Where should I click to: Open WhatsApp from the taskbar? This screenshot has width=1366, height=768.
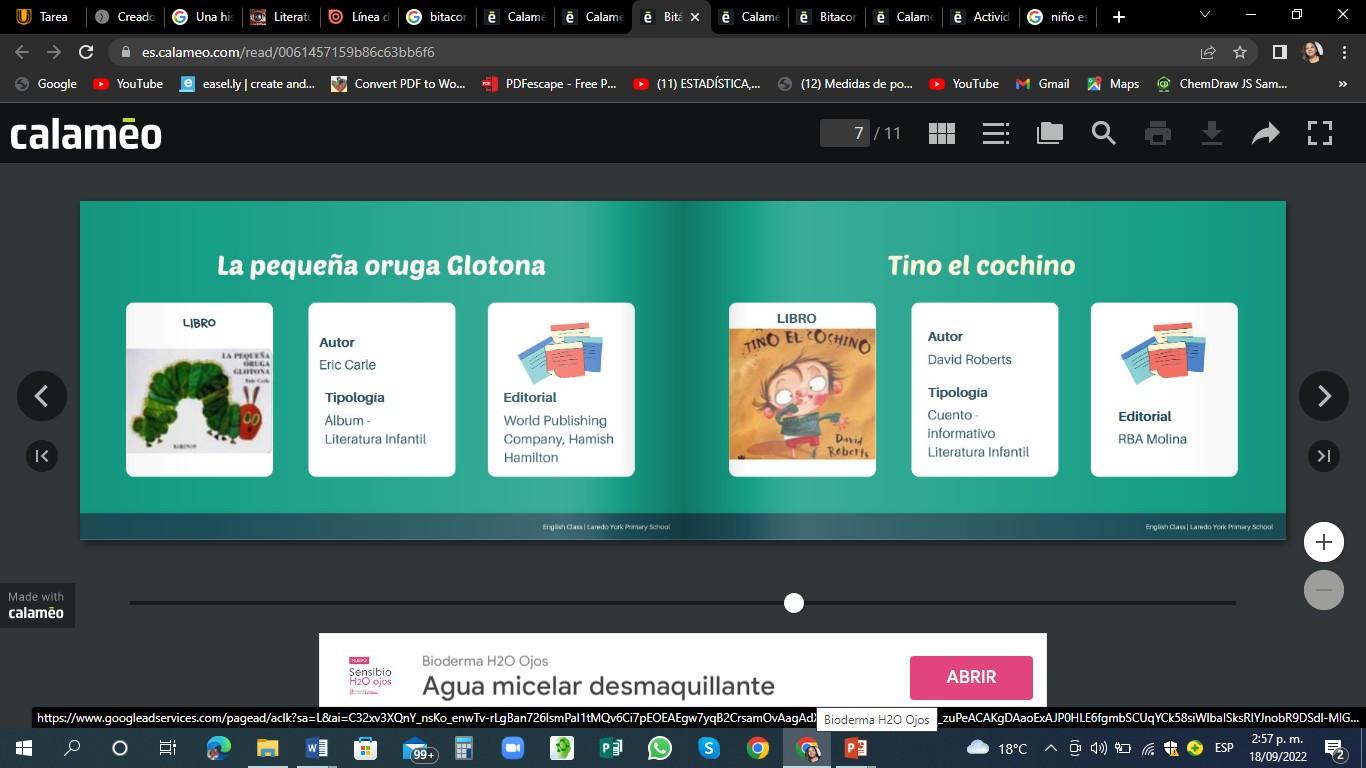(x=660, y=748)
